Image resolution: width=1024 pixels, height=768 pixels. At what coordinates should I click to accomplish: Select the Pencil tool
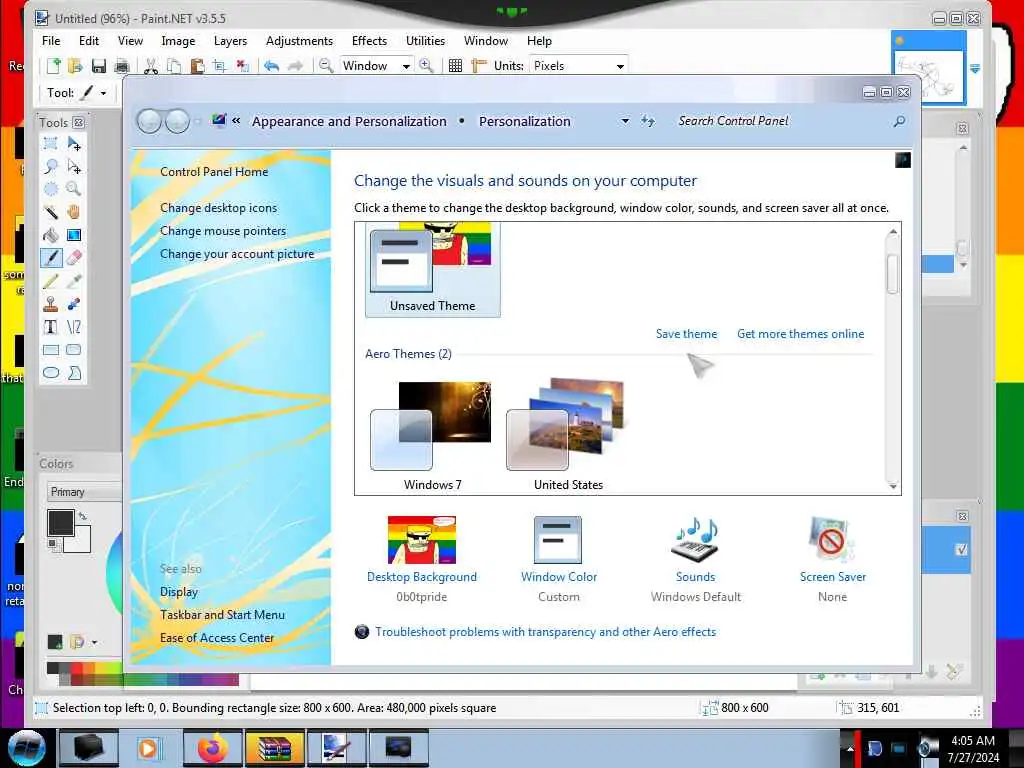point(51,281)
